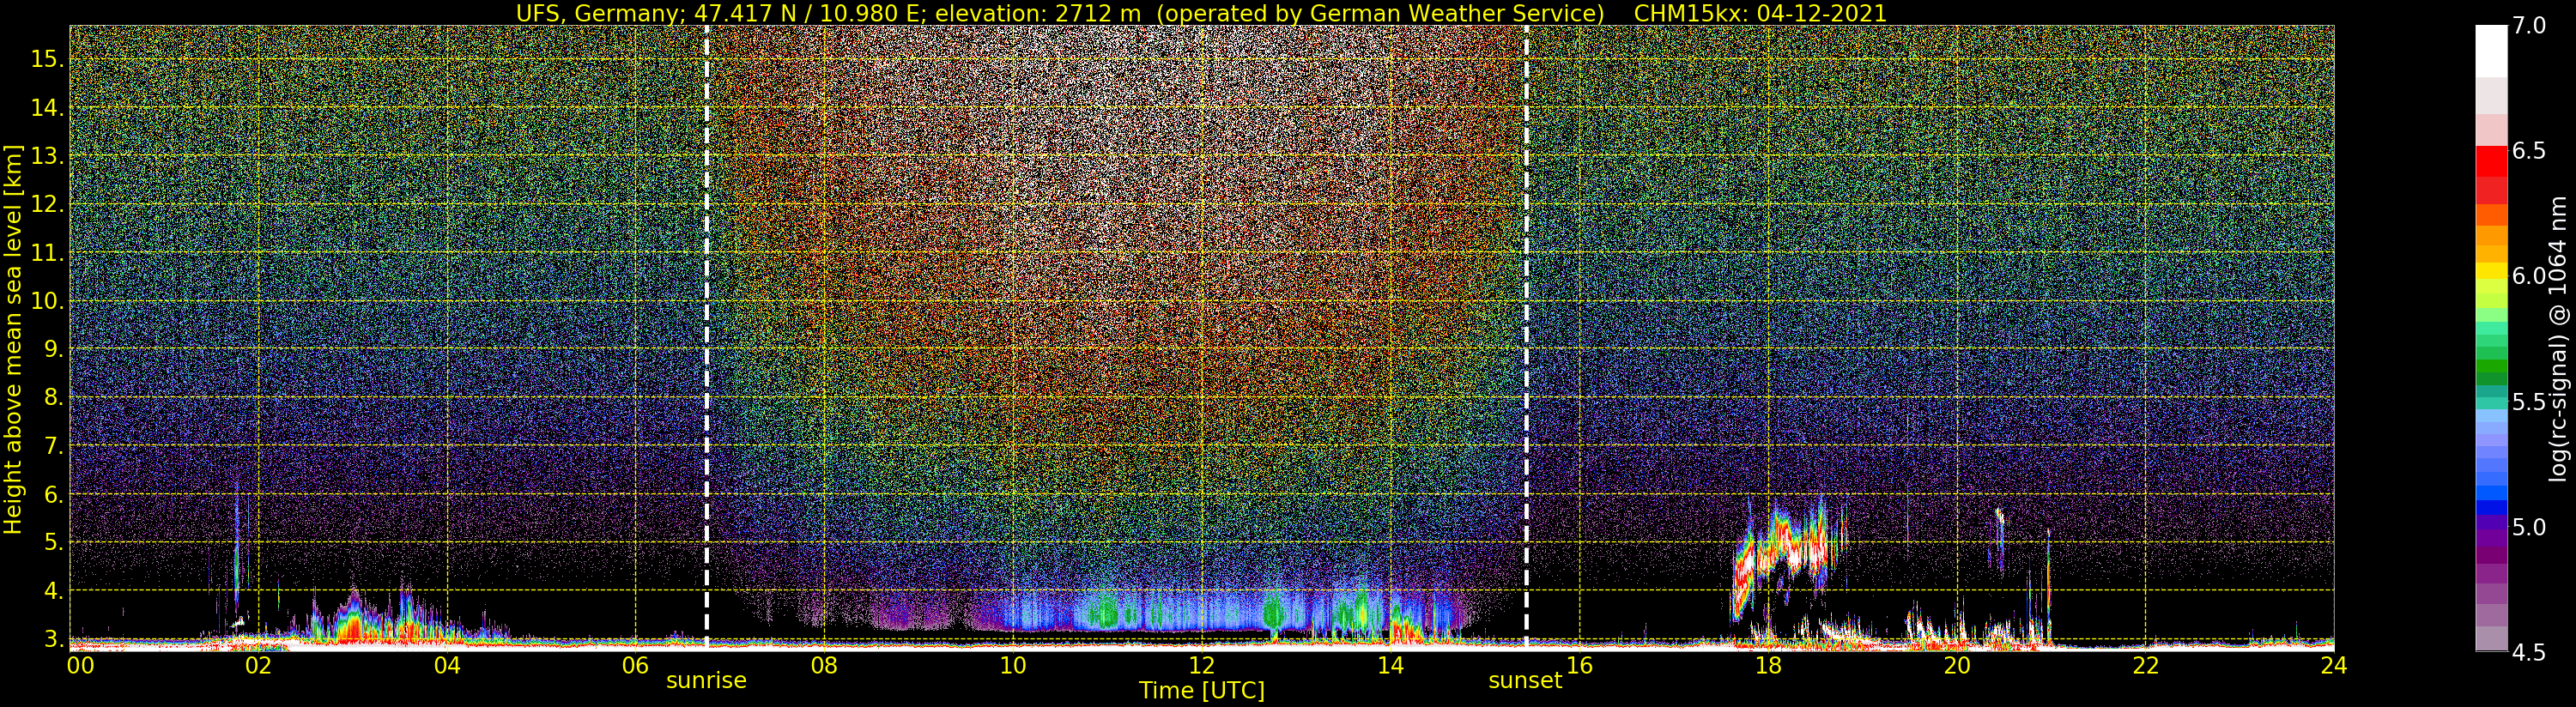This screenshot has width=2576, height=707.
Task: Click the '4.' height axis tick label
Action: coord(53,591)
